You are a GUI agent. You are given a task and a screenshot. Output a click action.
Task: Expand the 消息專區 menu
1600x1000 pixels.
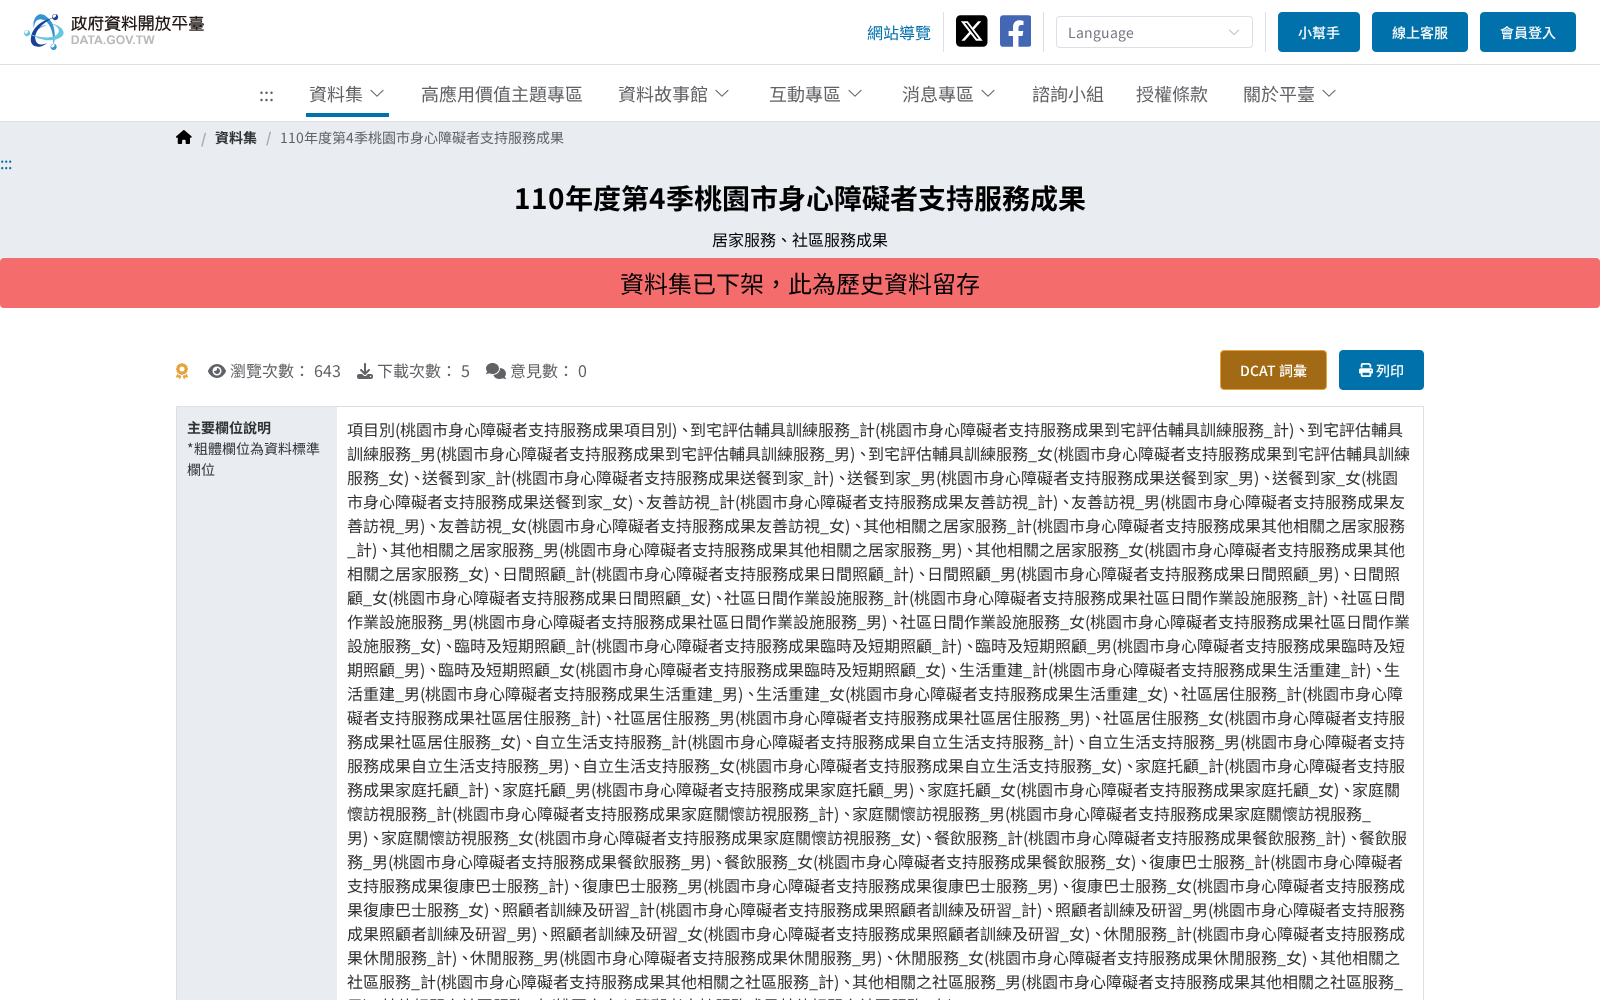click(x=948, y=94)
